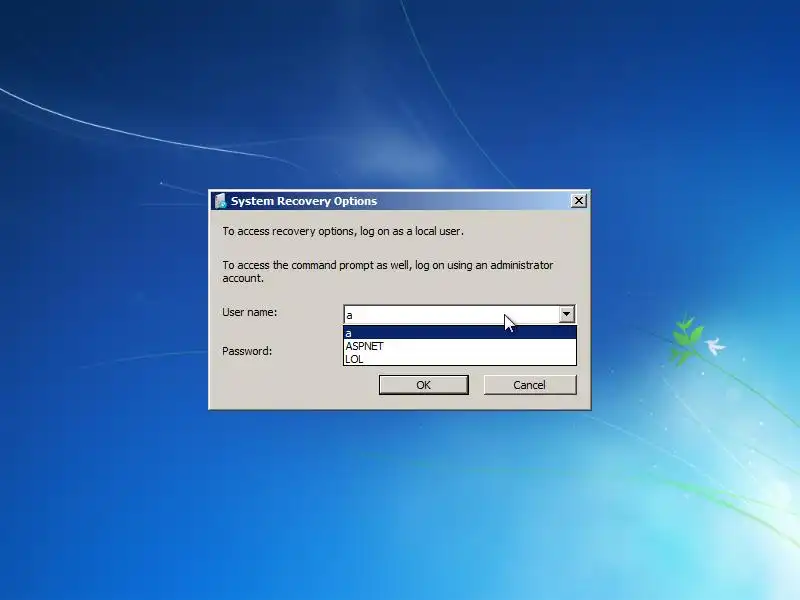
Task: Click the System Recovery Options title icon
Action: click(x=220, y=201)
